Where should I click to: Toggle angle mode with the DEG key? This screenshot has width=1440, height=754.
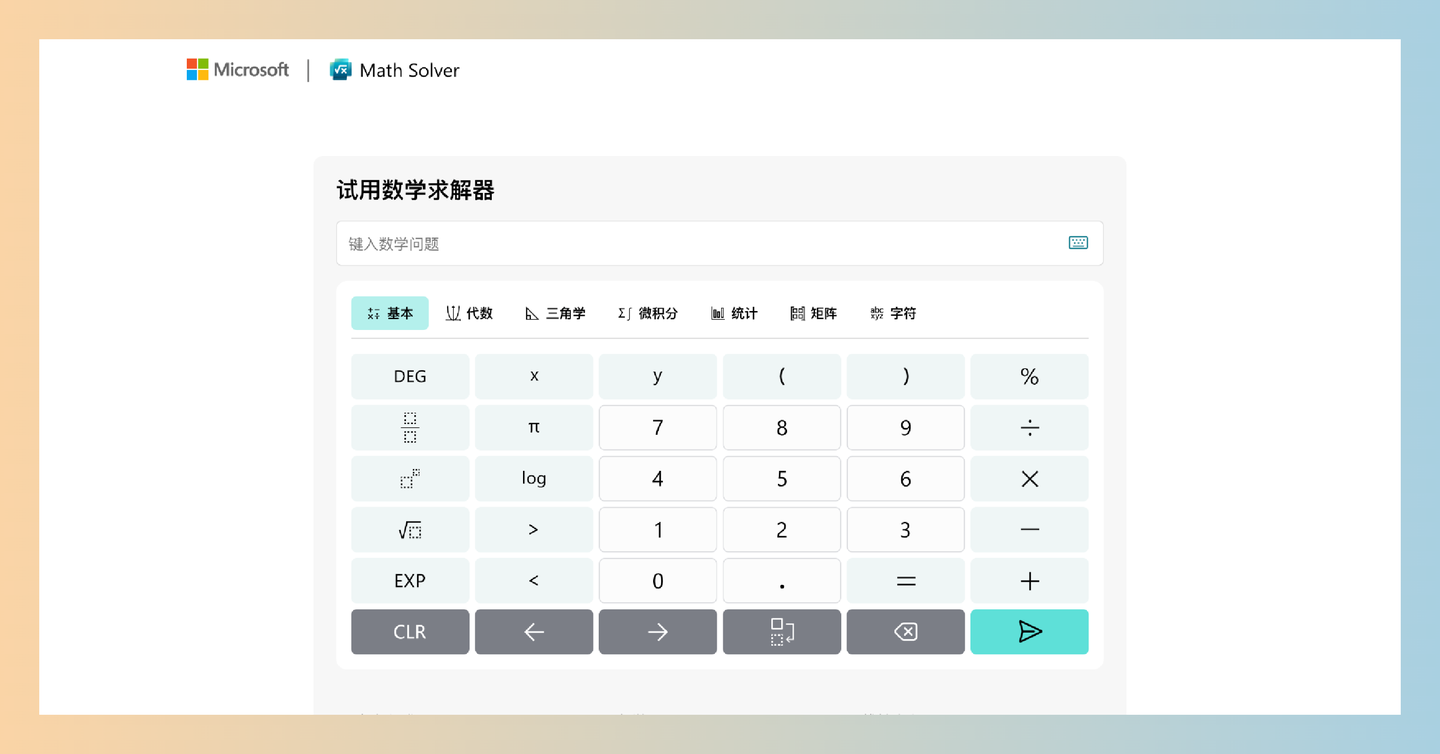[x=410, y=376]
